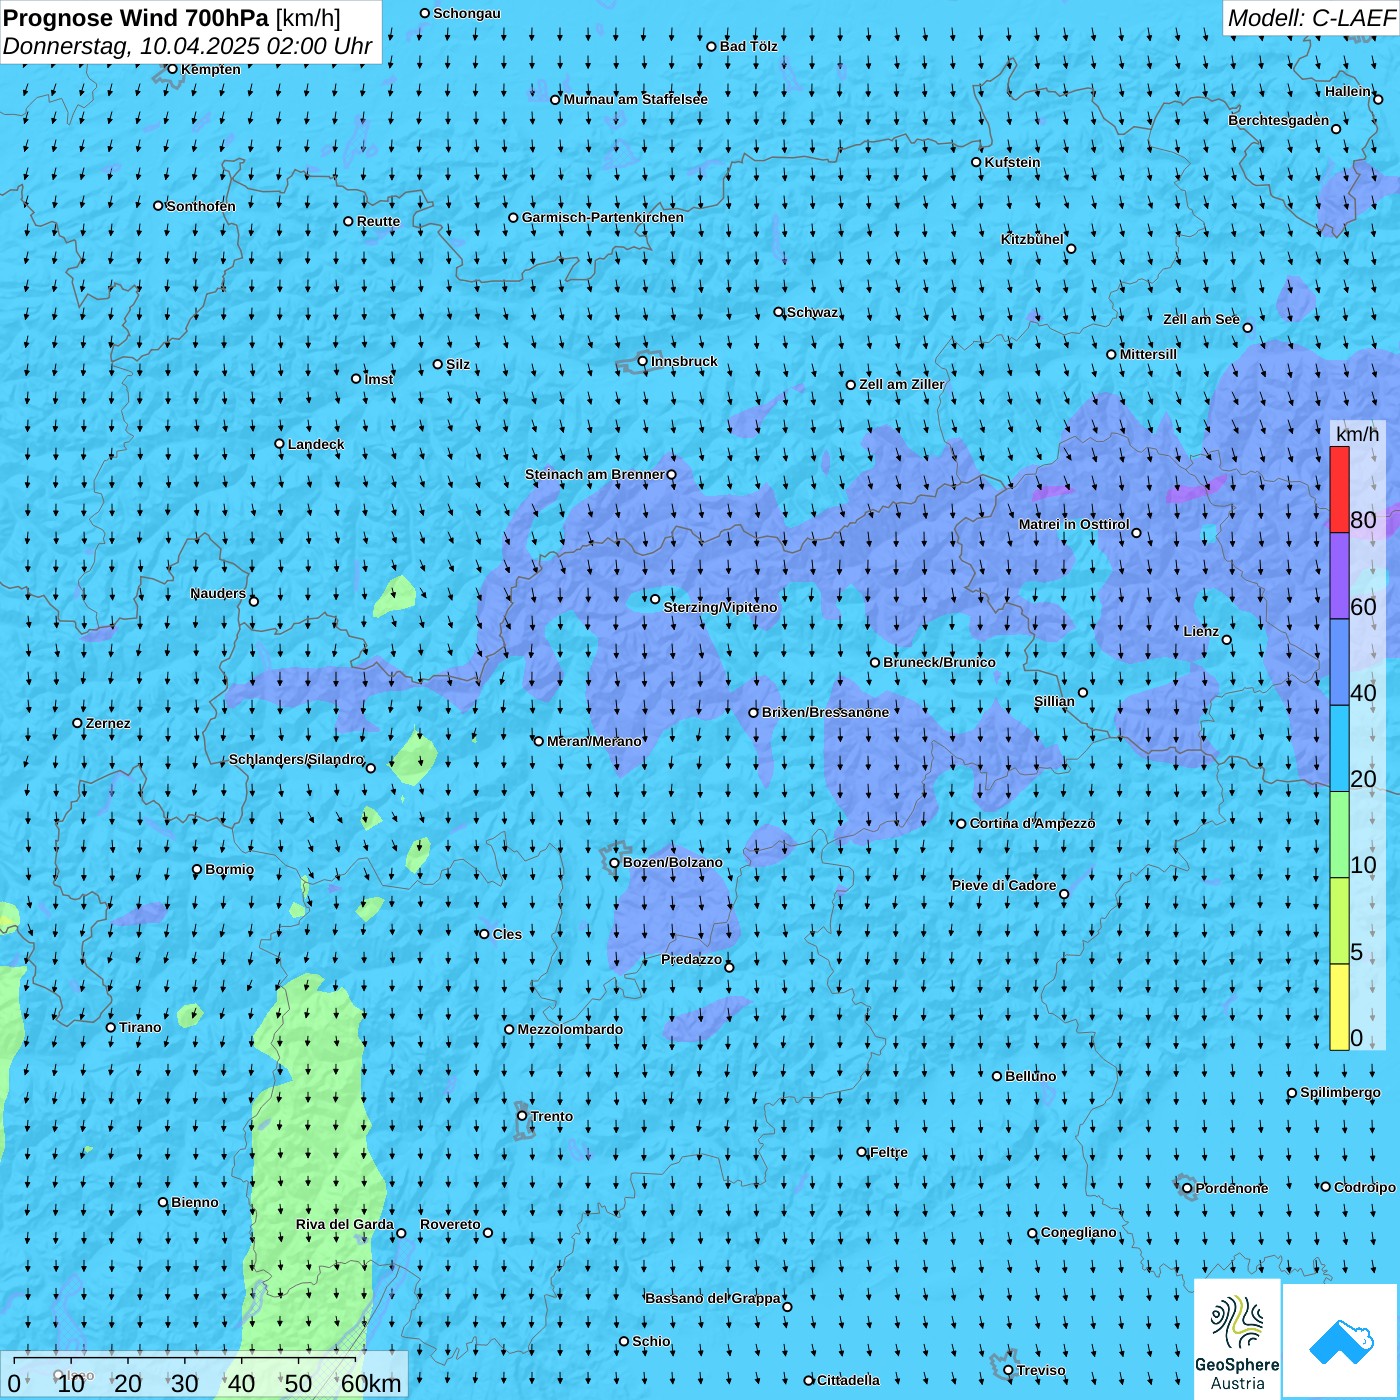Viewport: 1400px width, 1400px height.
Task: Click the Steinach am Brenner label
Action: click(x=595, y=474)
